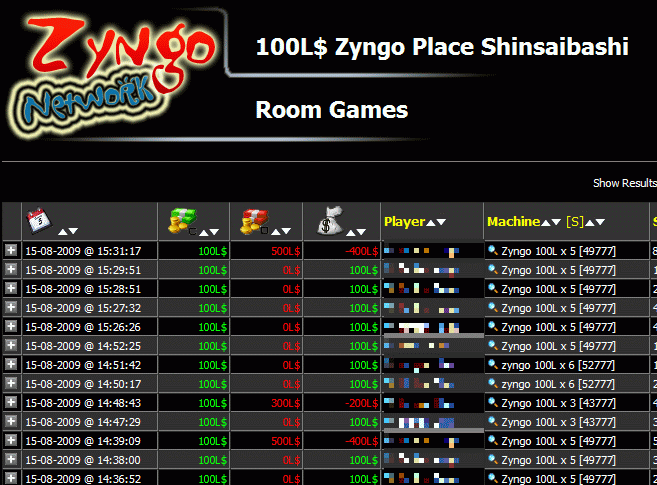657x485 pixels.
Task: Click the Player column header
Action: [404, 222]
